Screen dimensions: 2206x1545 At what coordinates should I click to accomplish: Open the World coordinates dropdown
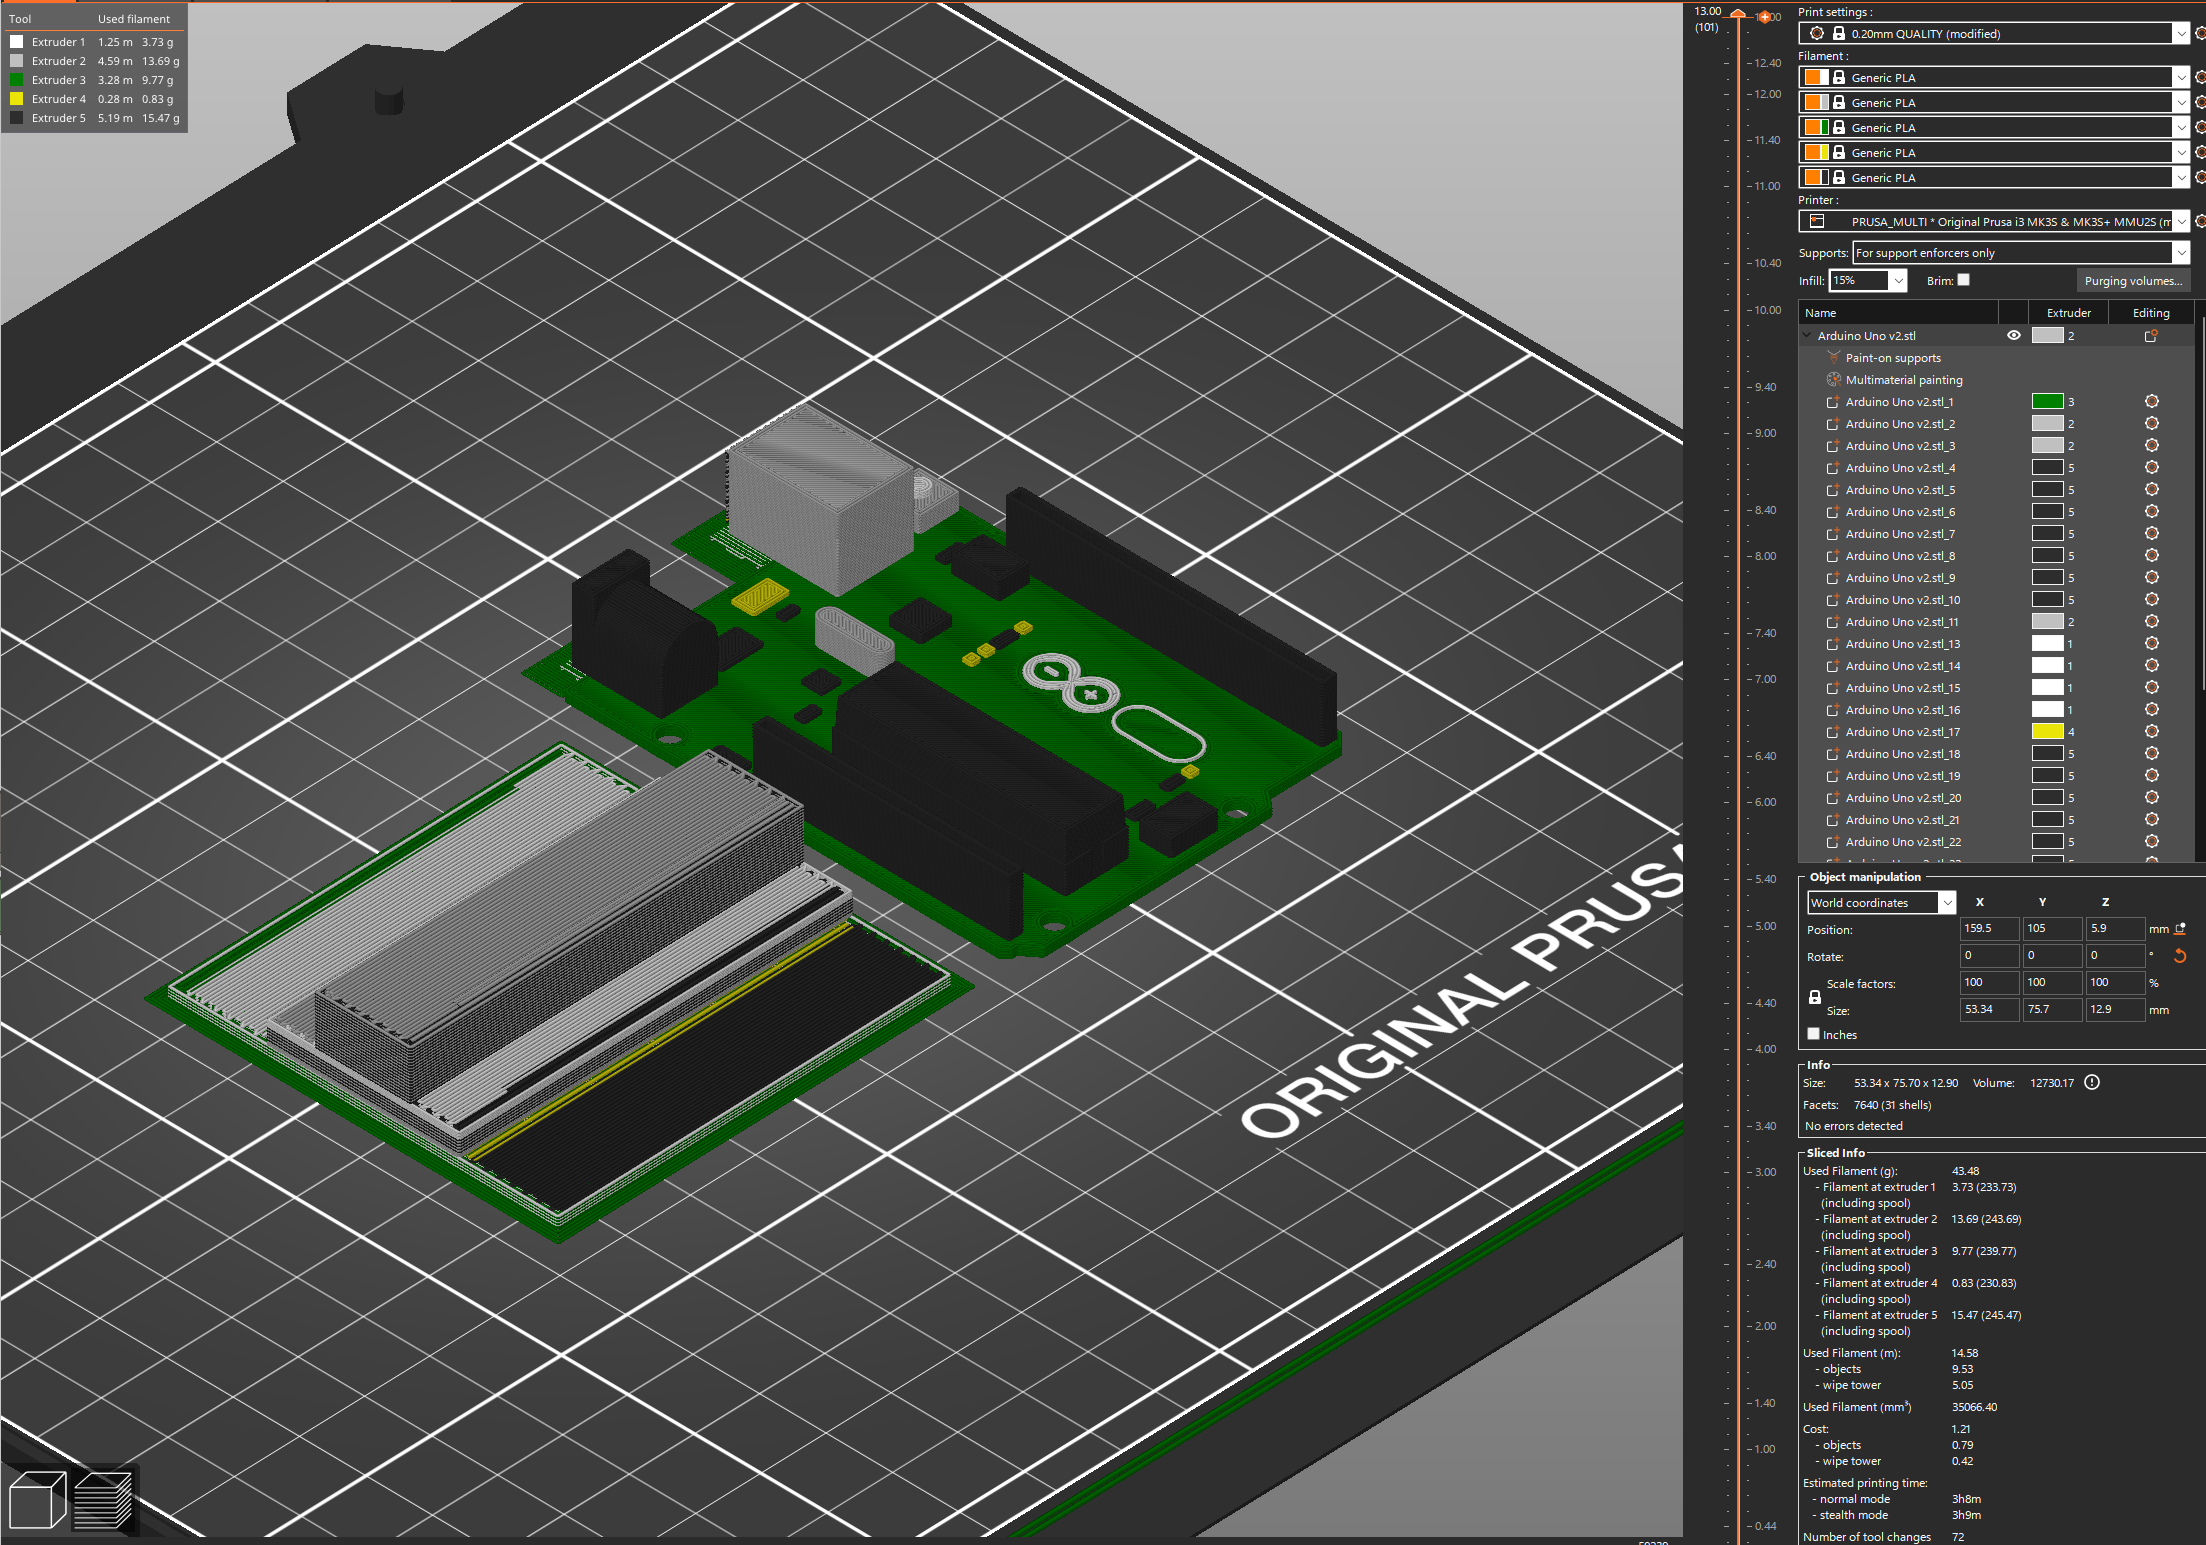(1946, 902)
